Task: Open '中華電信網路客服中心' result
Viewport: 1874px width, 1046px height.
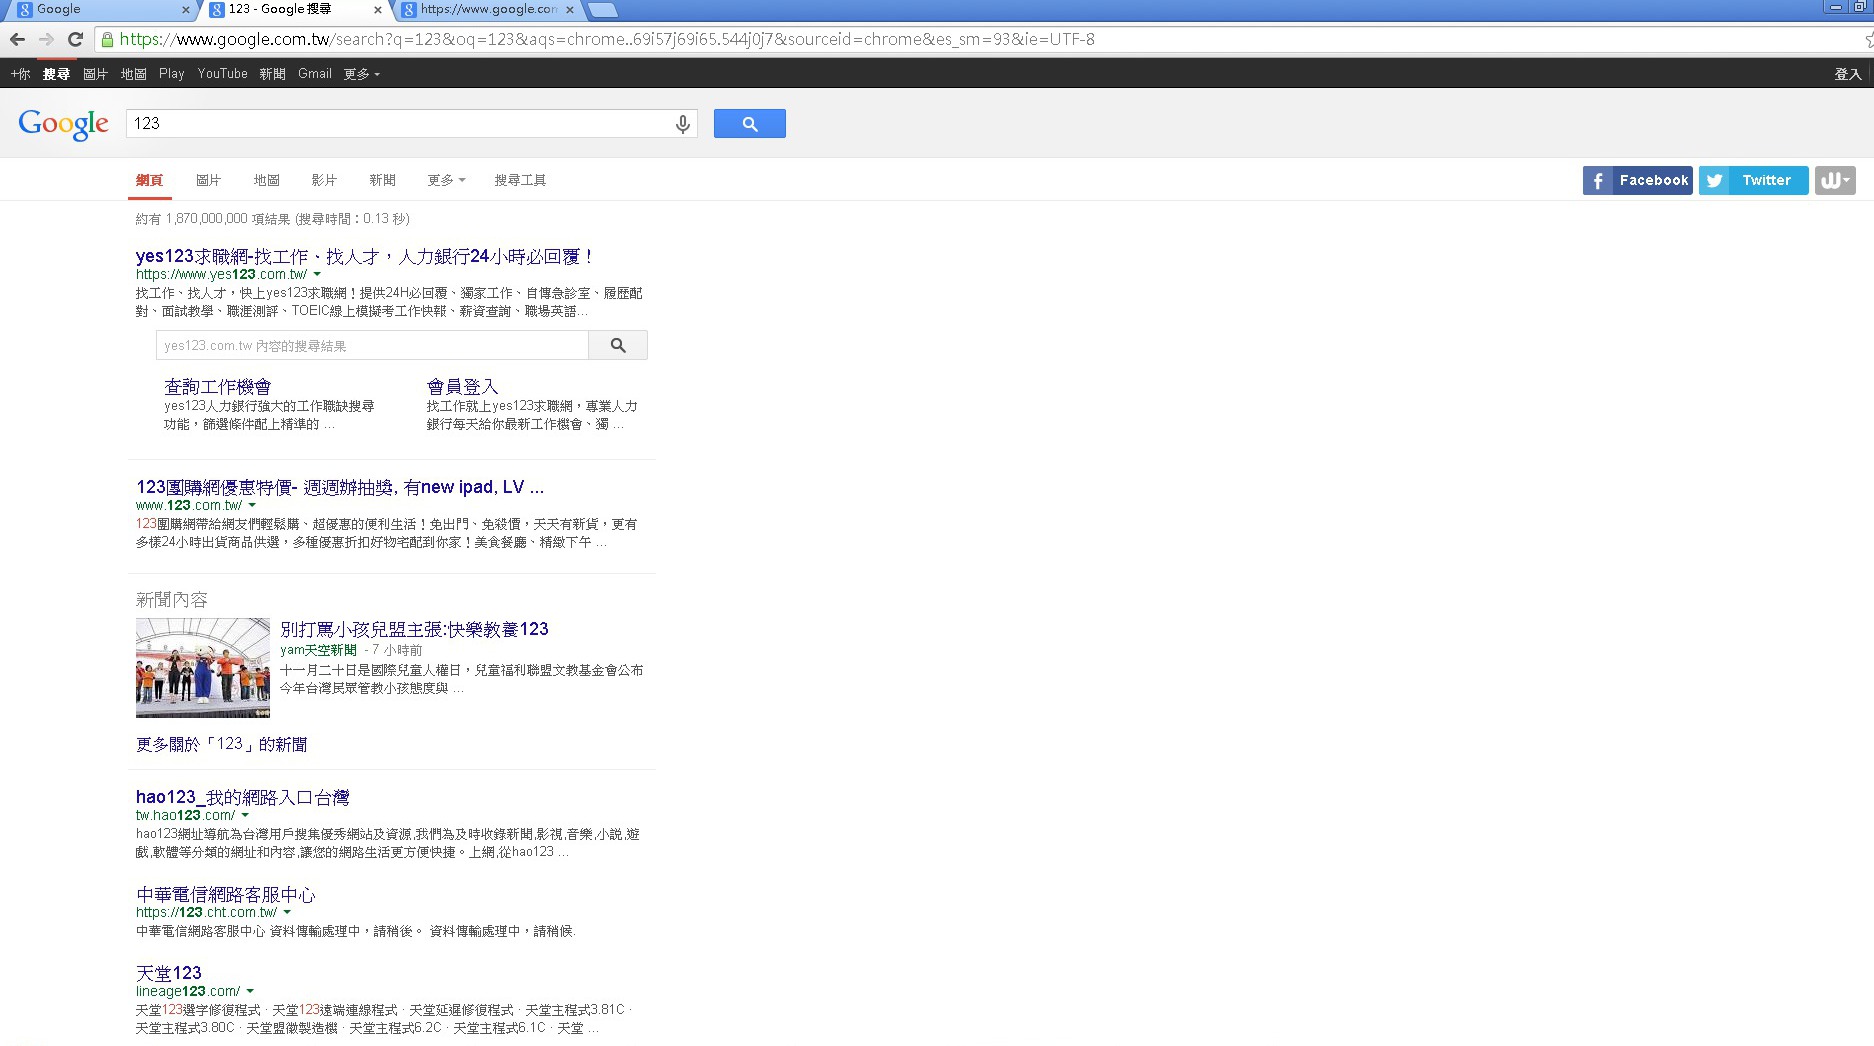Action: click(225, 895)
